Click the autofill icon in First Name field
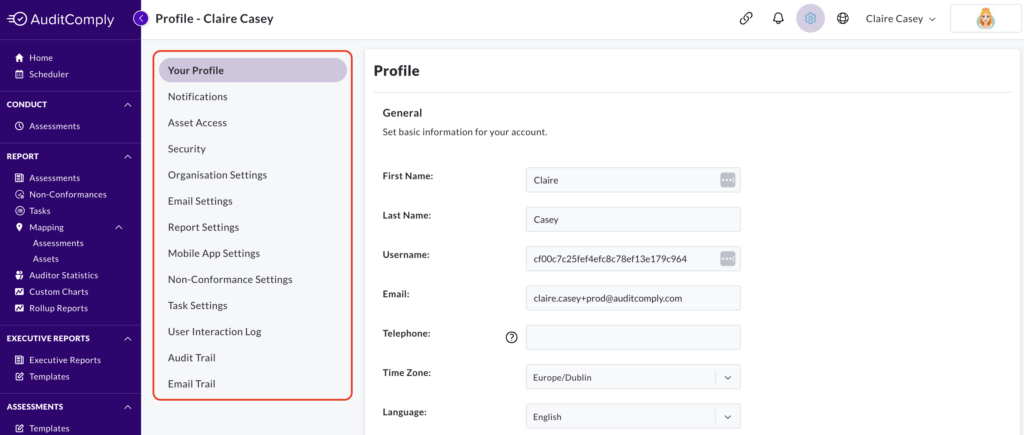The image size is (1024, 435). point(728,180)
